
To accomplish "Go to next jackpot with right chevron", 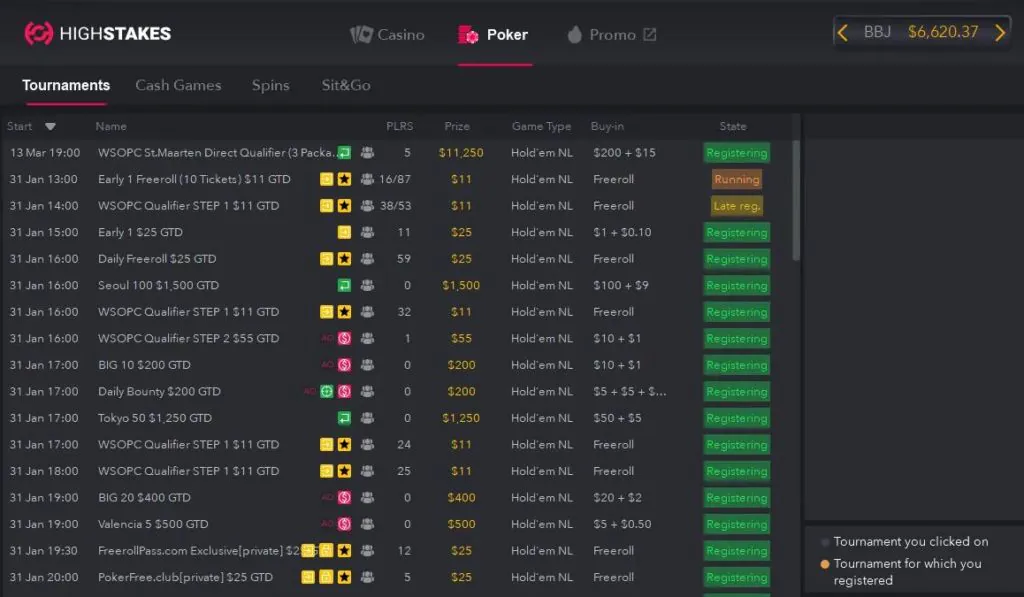I will pyautogui.click(x=1000, y=33).
